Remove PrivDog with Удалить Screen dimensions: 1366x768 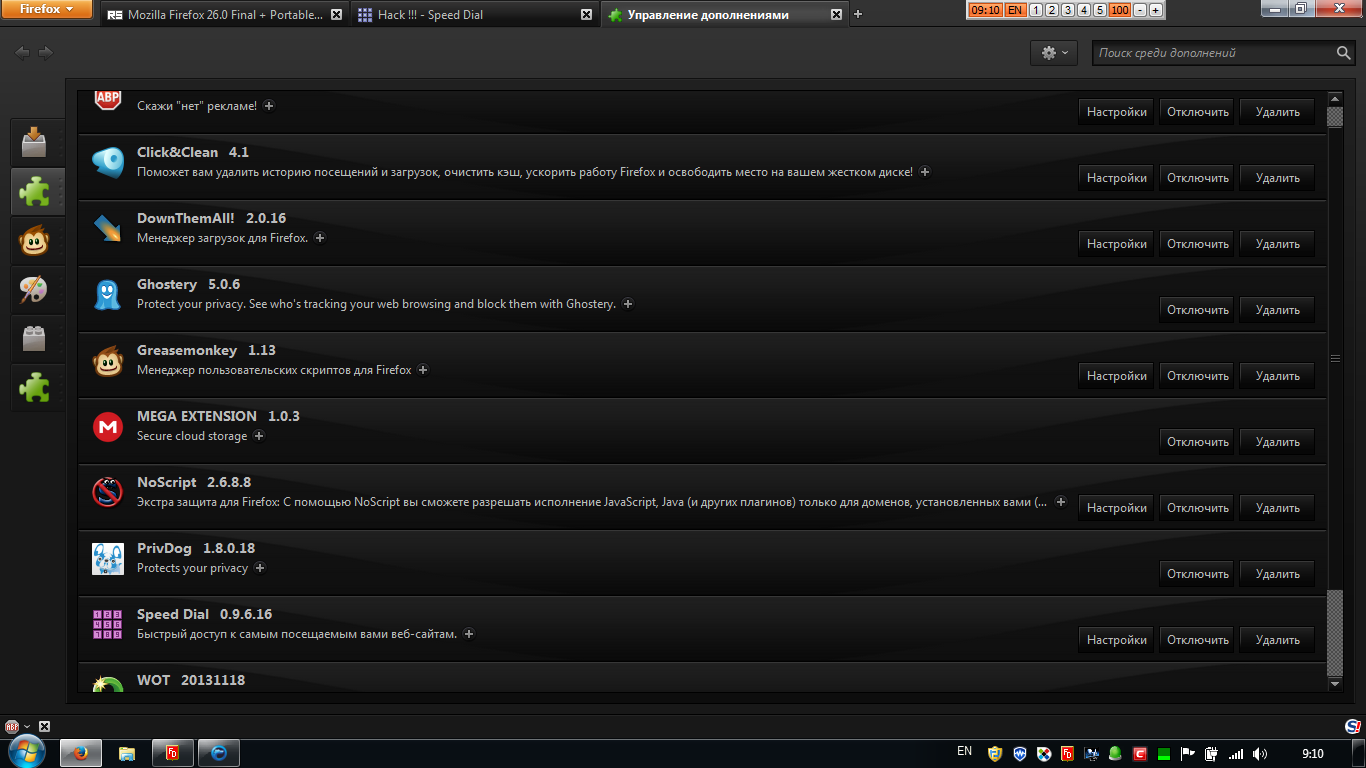pos(1278,574)
